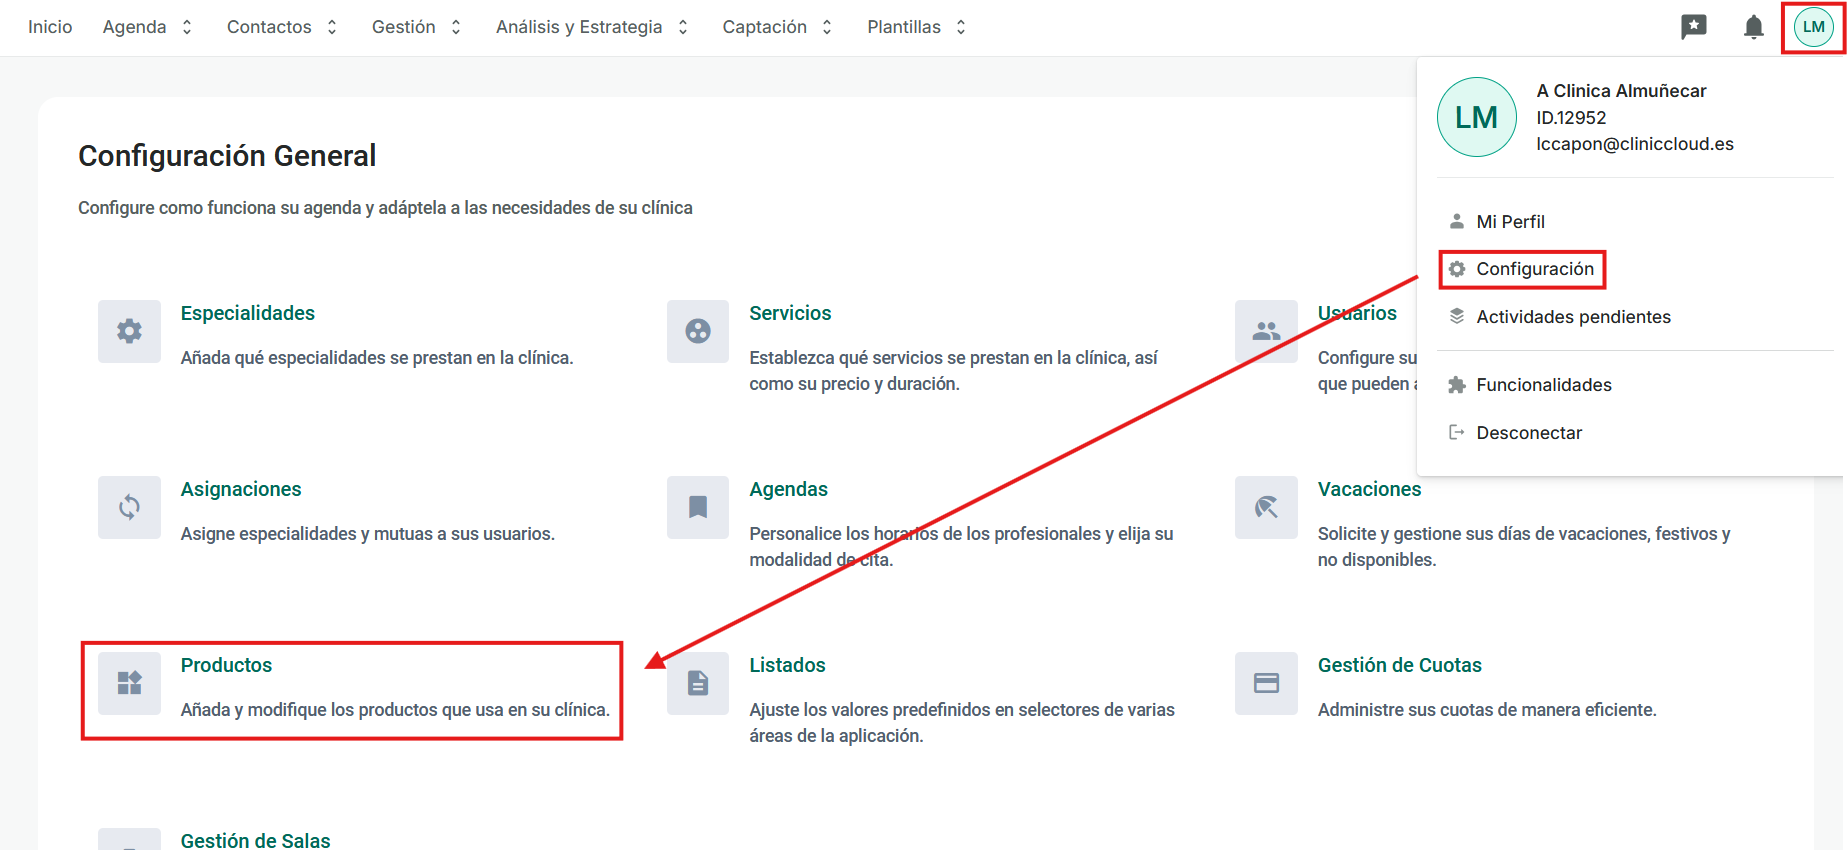Image resolution: width=1847 pixels, height=850 pixels.
Task: Click the Vacaciones beach umbrella icon
Action: [1266, 507]
